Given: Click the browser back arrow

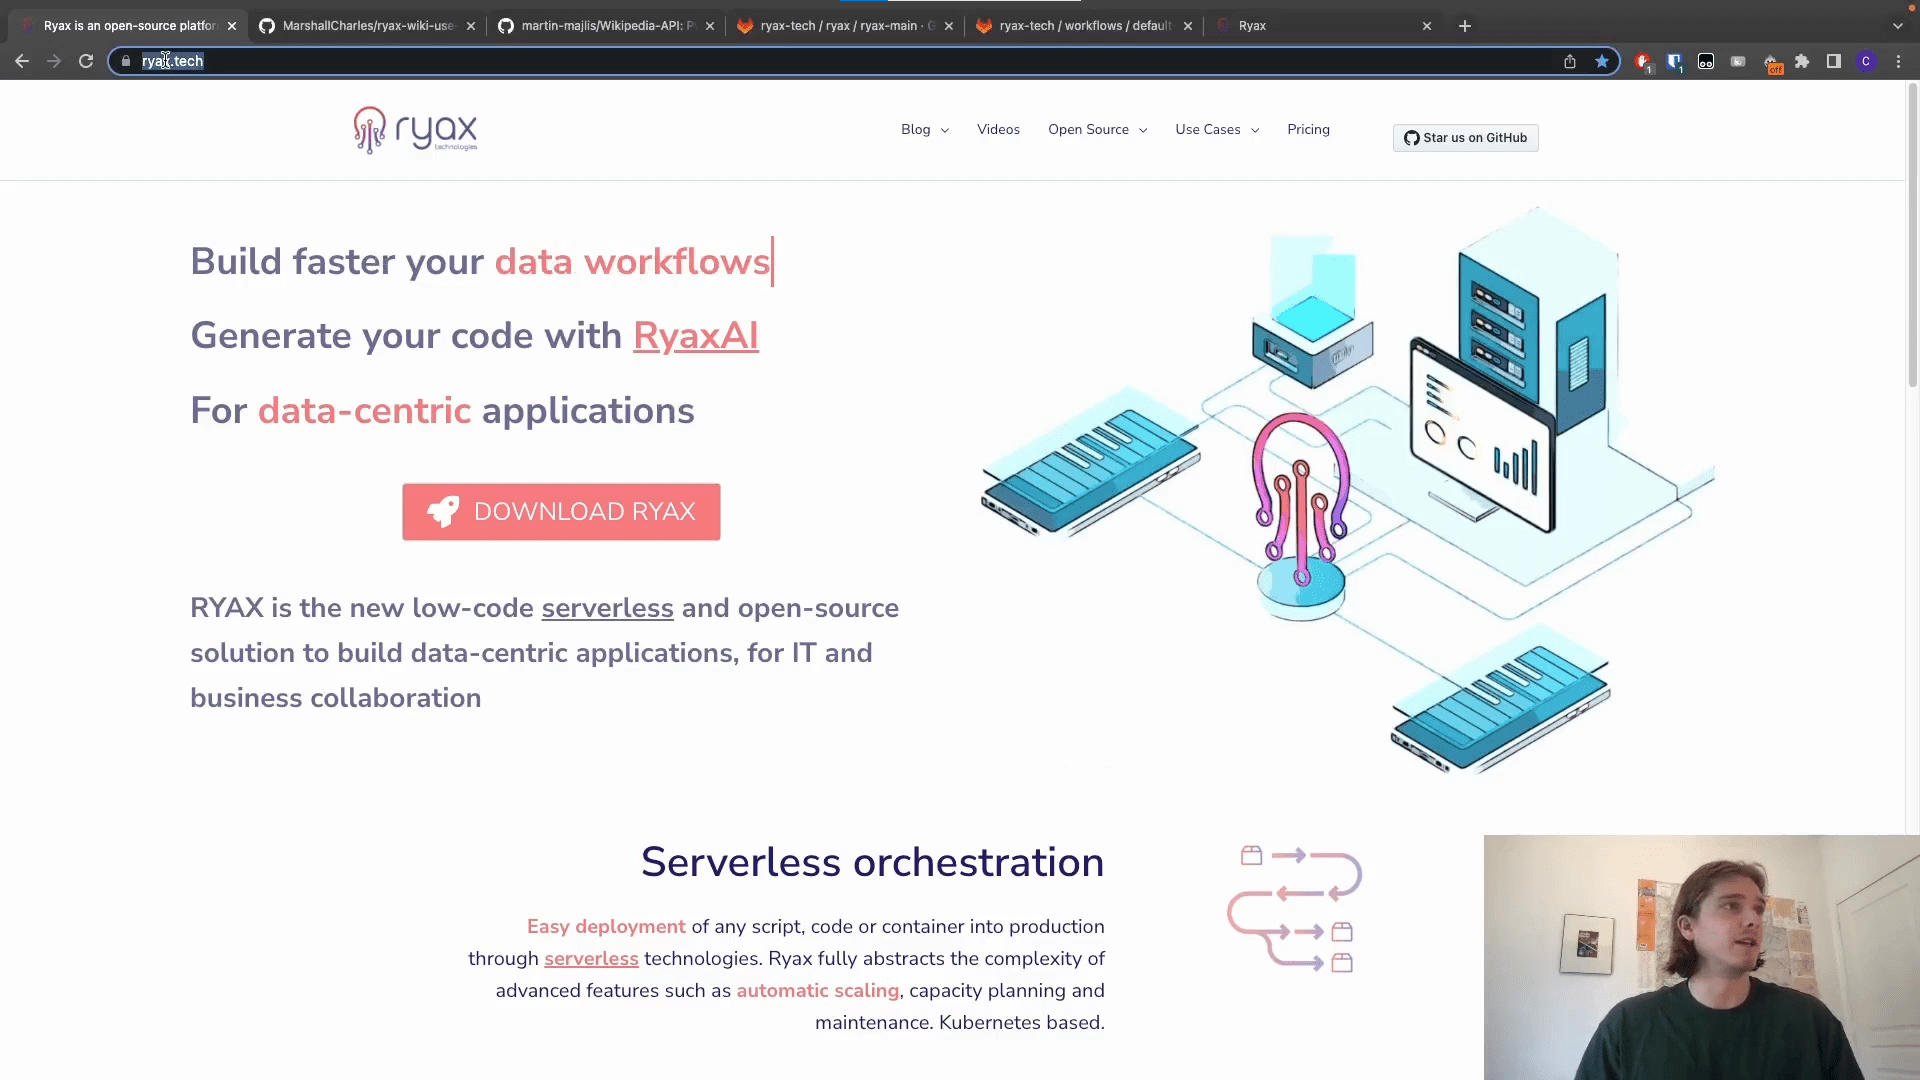Looking at the screenshot, I should click(22, 61).
